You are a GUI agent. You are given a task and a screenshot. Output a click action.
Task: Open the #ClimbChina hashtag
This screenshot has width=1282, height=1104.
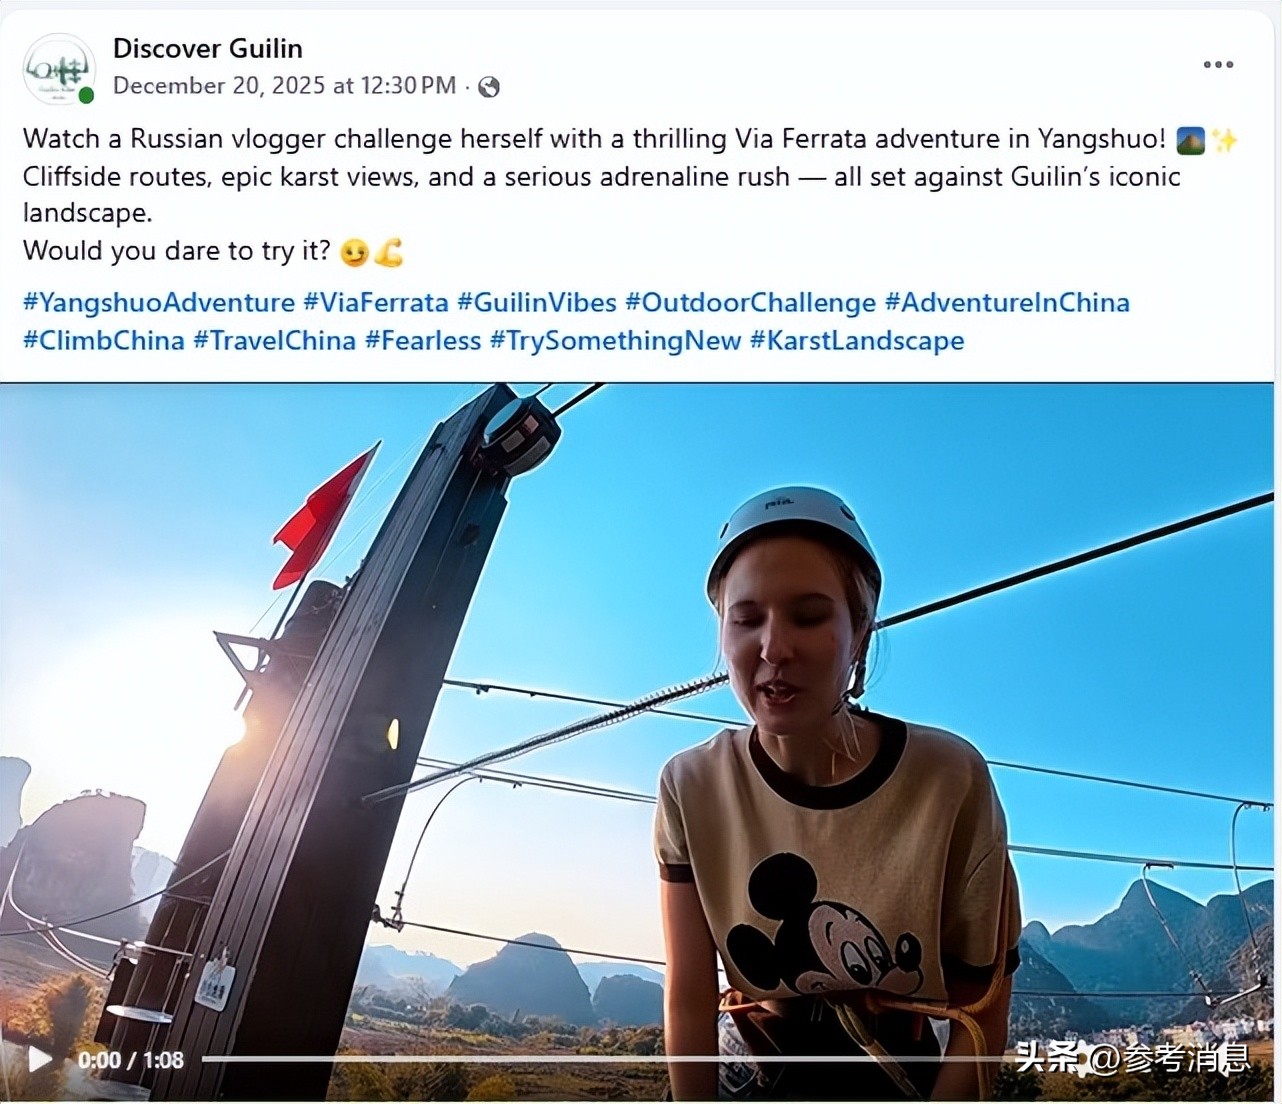[104, 340]
